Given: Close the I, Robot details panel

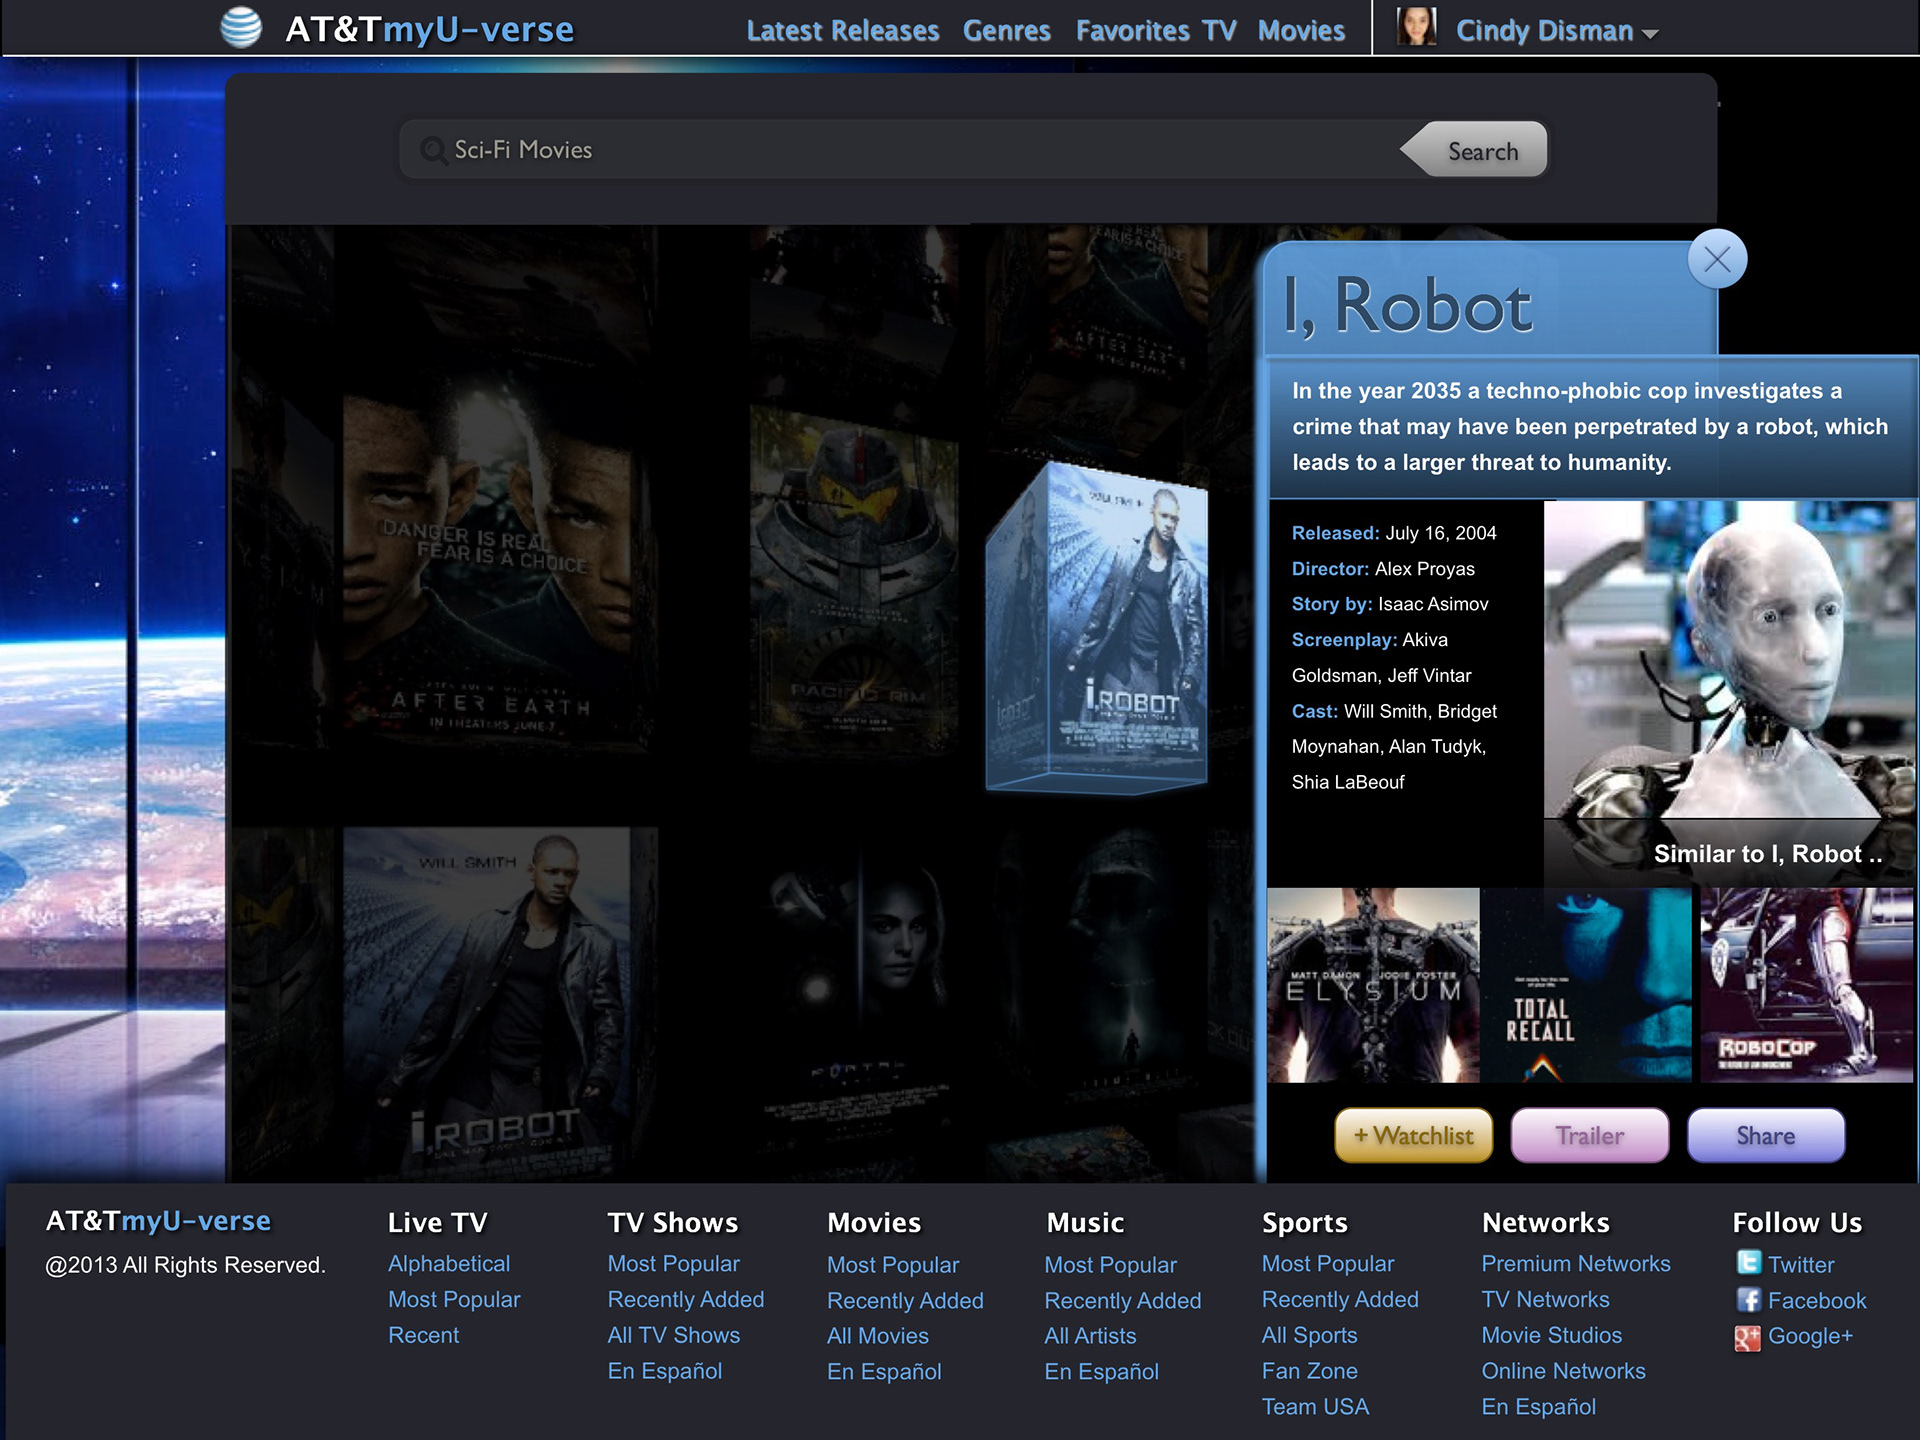Looking at the screenshot, I should click(1717, 259).
